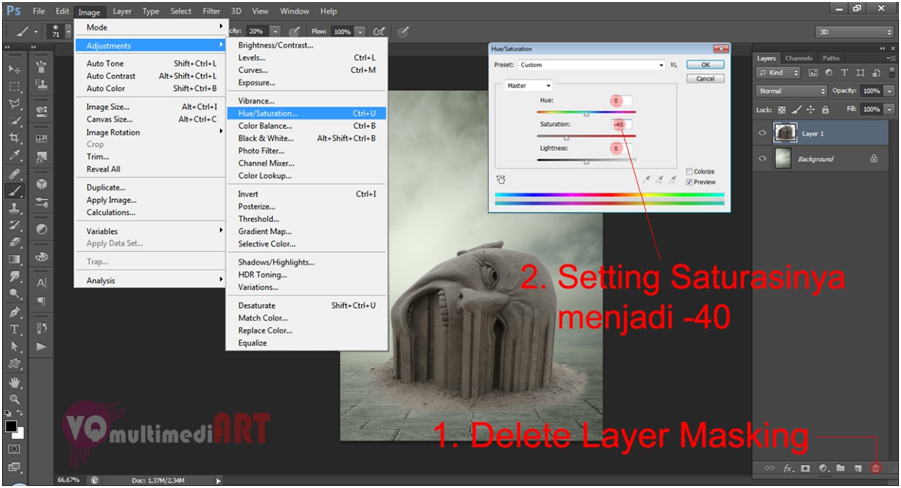901x488 pixels.
Task: Open the 3D workspace dropdown
Action: [854, 32]
